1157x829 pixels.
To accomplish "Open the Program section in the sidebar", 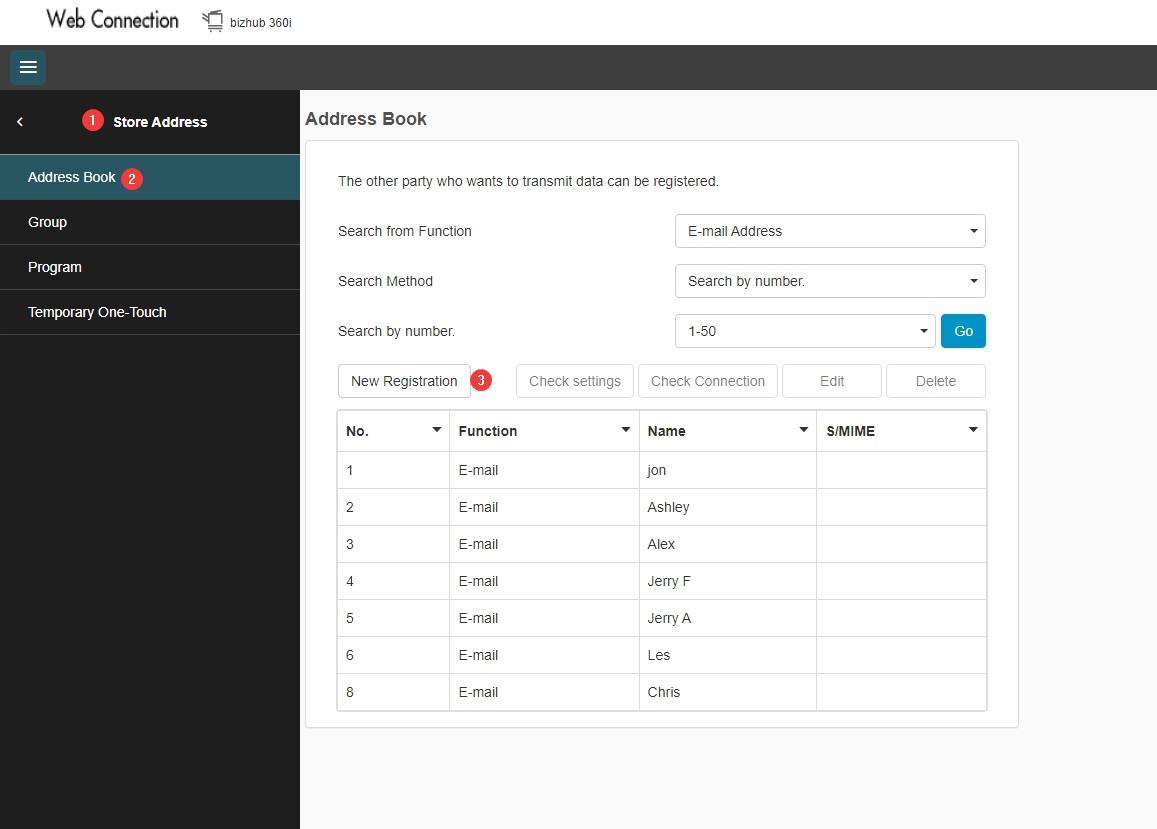I will [55, 267].
